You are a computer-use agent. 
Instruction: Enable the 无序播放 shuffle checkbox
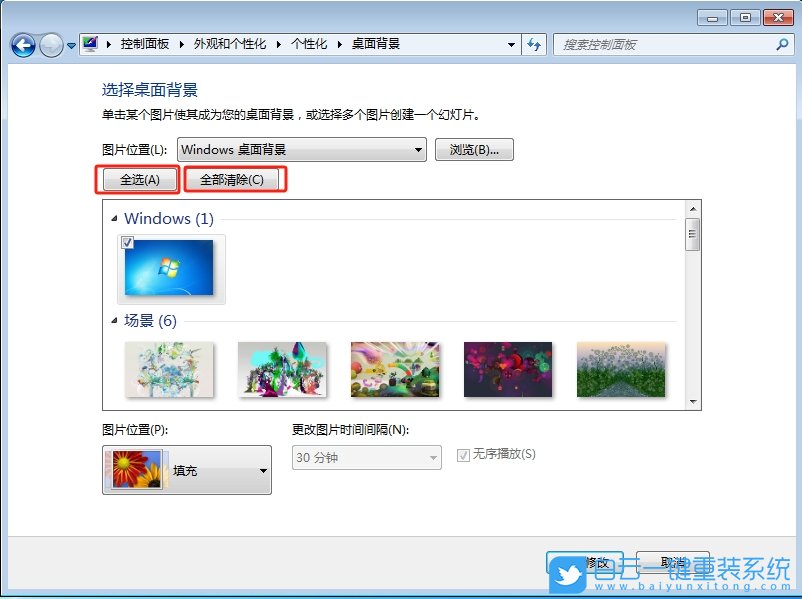tap(463, 455)
